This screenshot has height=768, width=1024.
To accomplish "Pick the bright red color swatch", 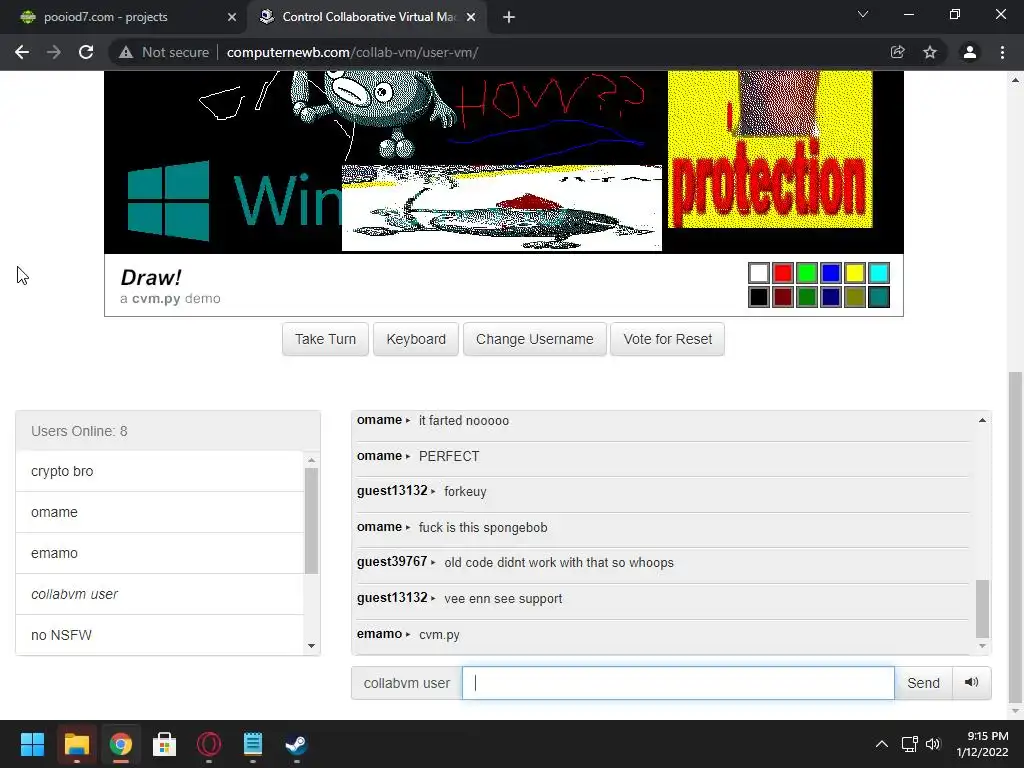I will (782, 273).
